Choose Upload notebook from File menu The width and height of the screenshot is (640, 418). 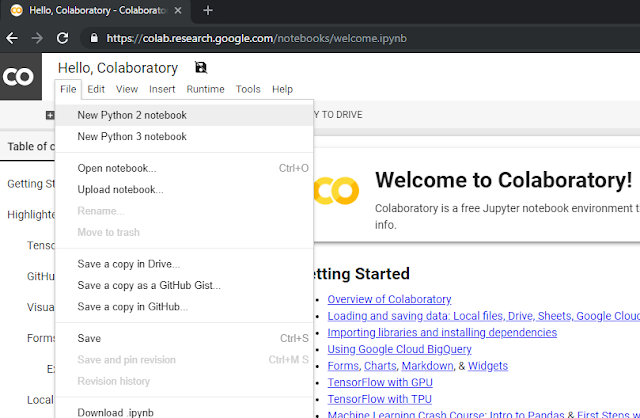[120, 189]
